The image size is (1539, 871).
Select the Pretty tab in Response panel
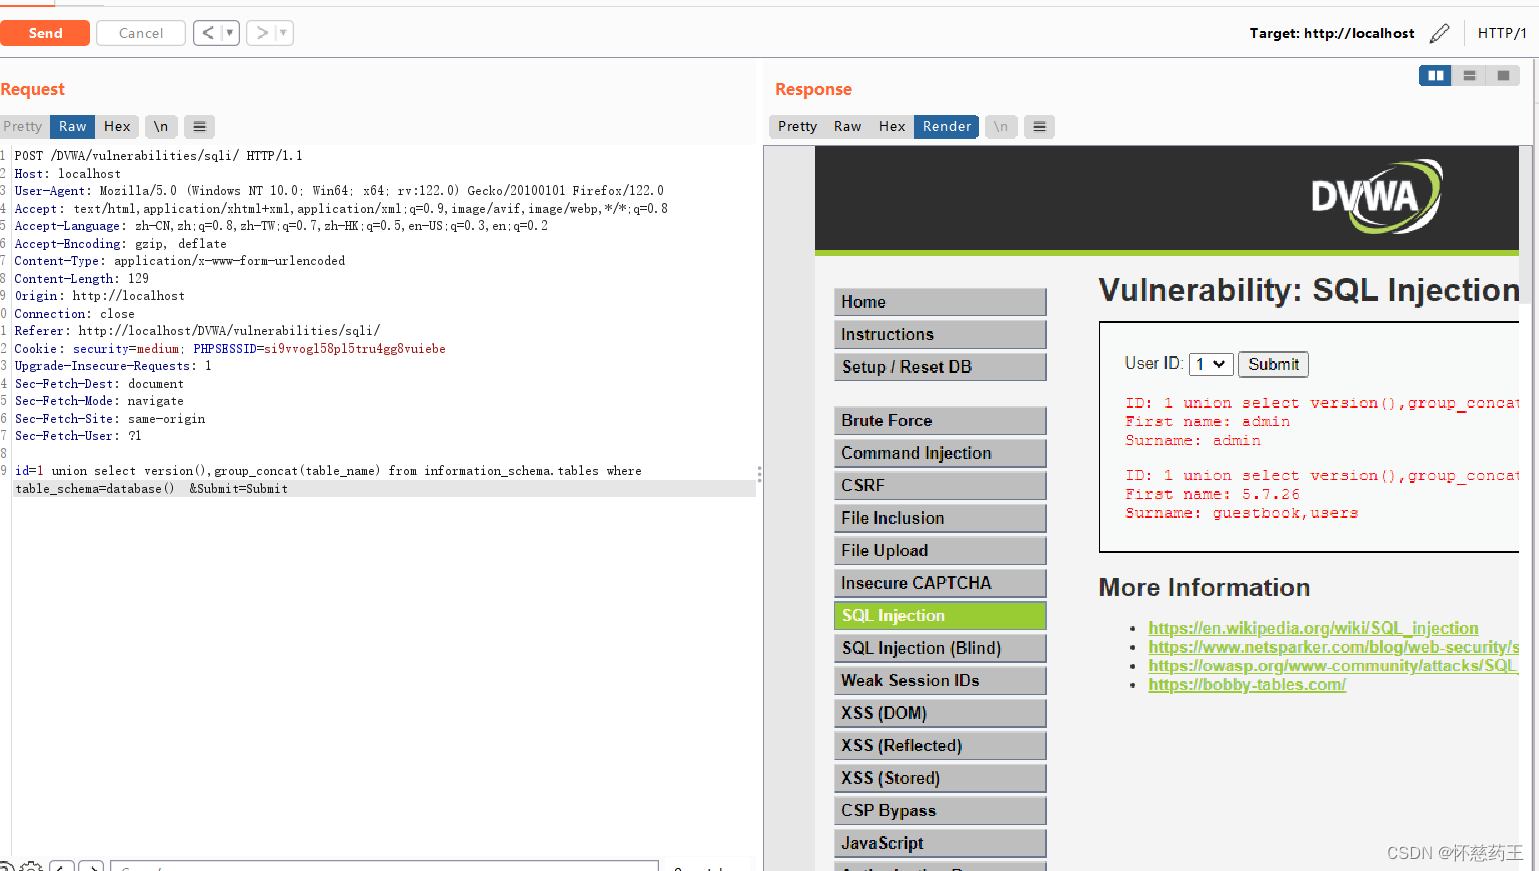(x=797, y=126)
